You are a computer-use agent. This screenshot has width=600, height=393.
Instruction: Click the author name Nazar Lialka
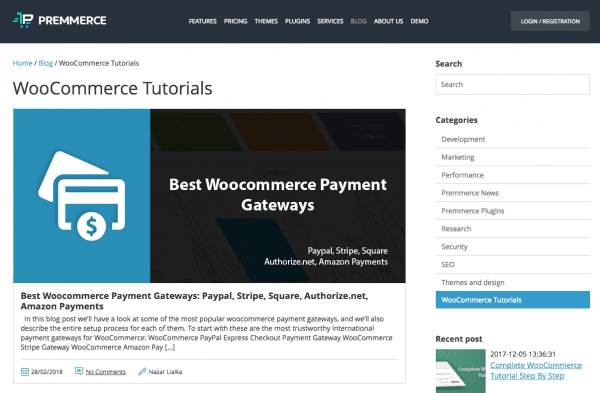pos(165,372)
